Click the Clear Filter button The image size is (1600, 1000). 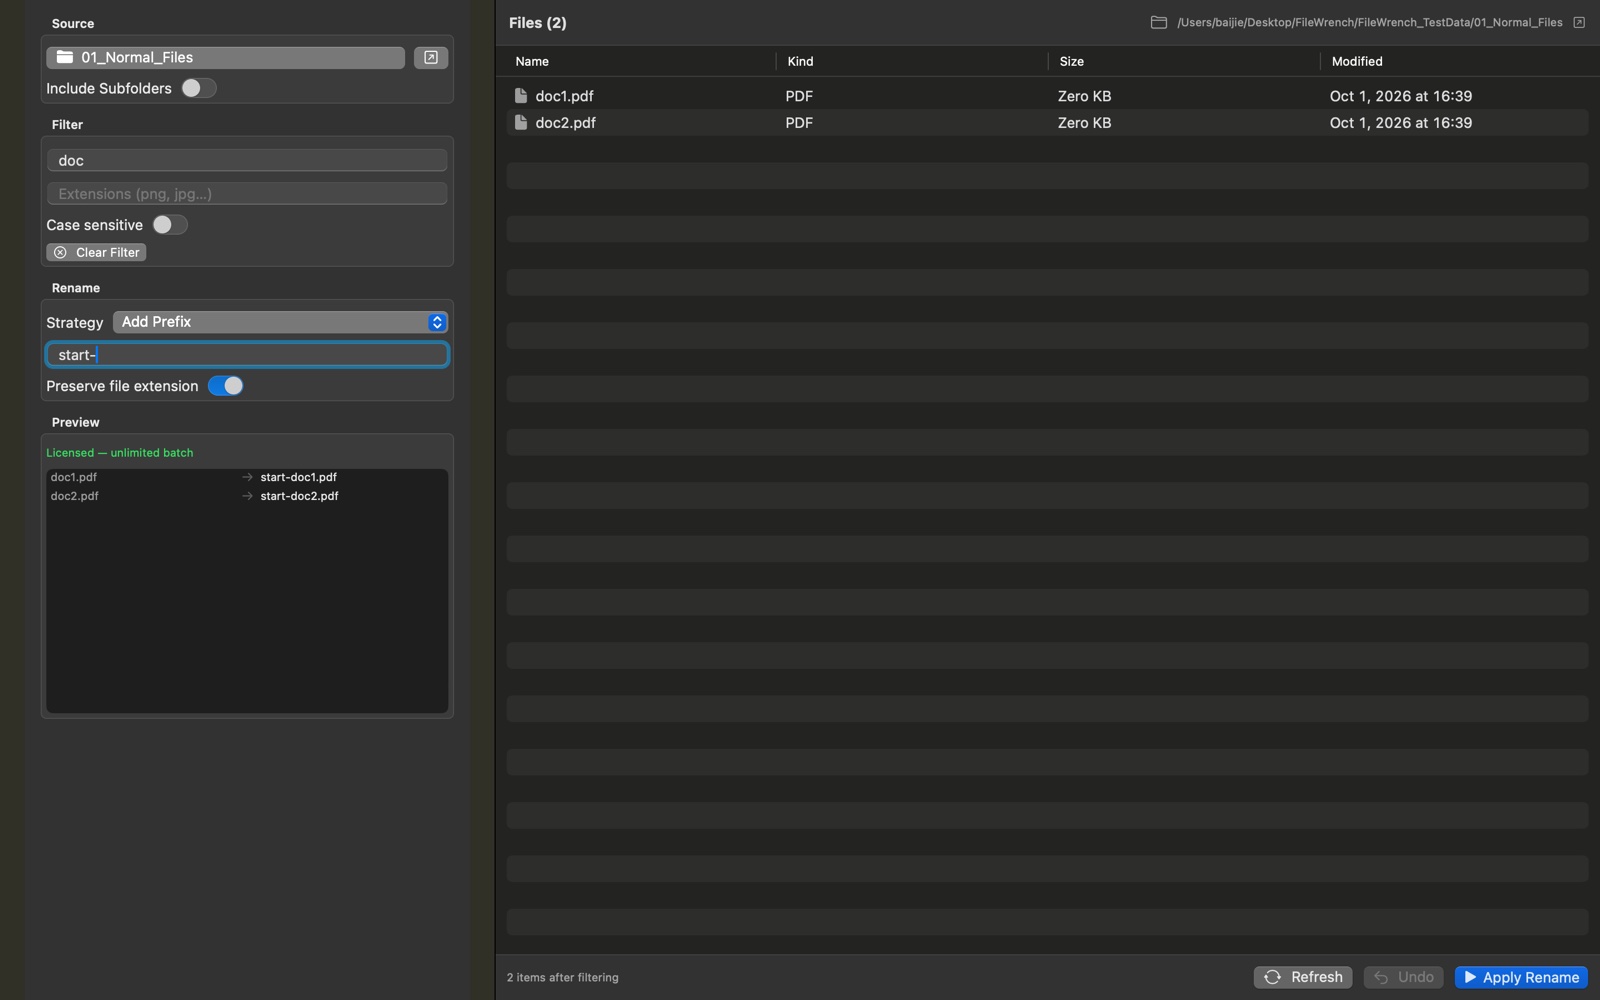pos(96,253)
